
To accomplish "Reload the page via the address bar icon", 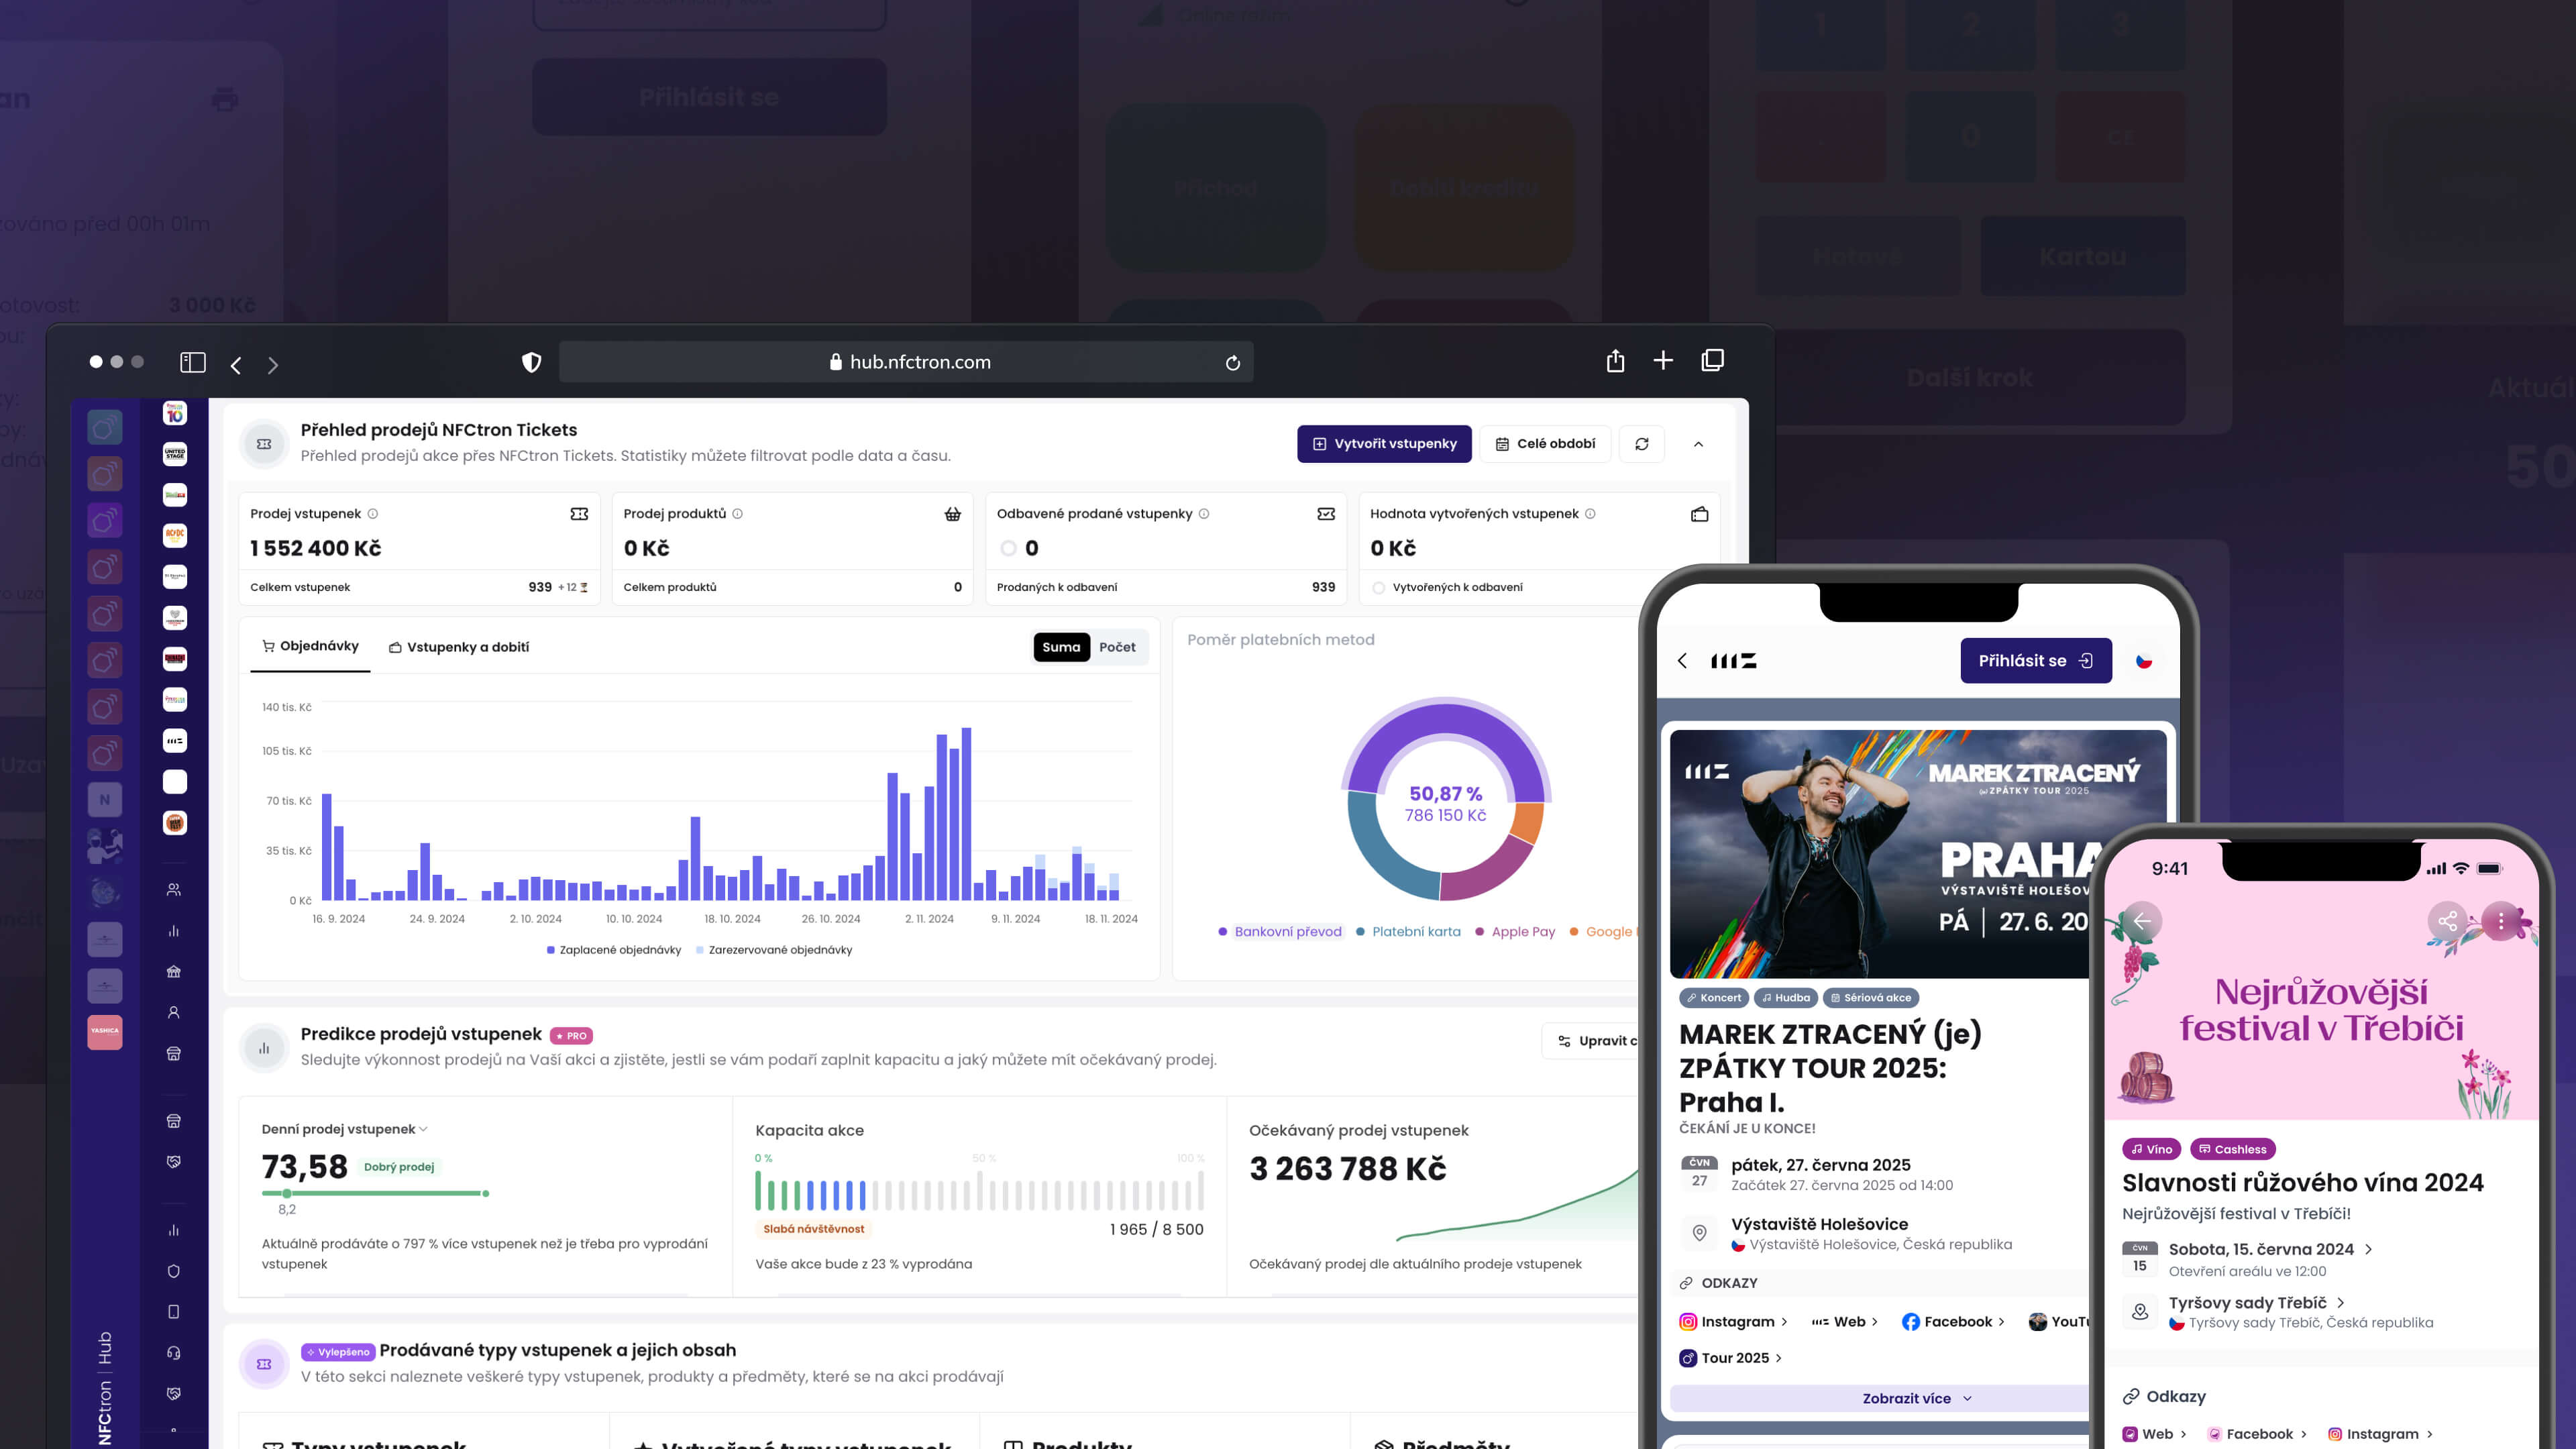I will coord(1232,363).
